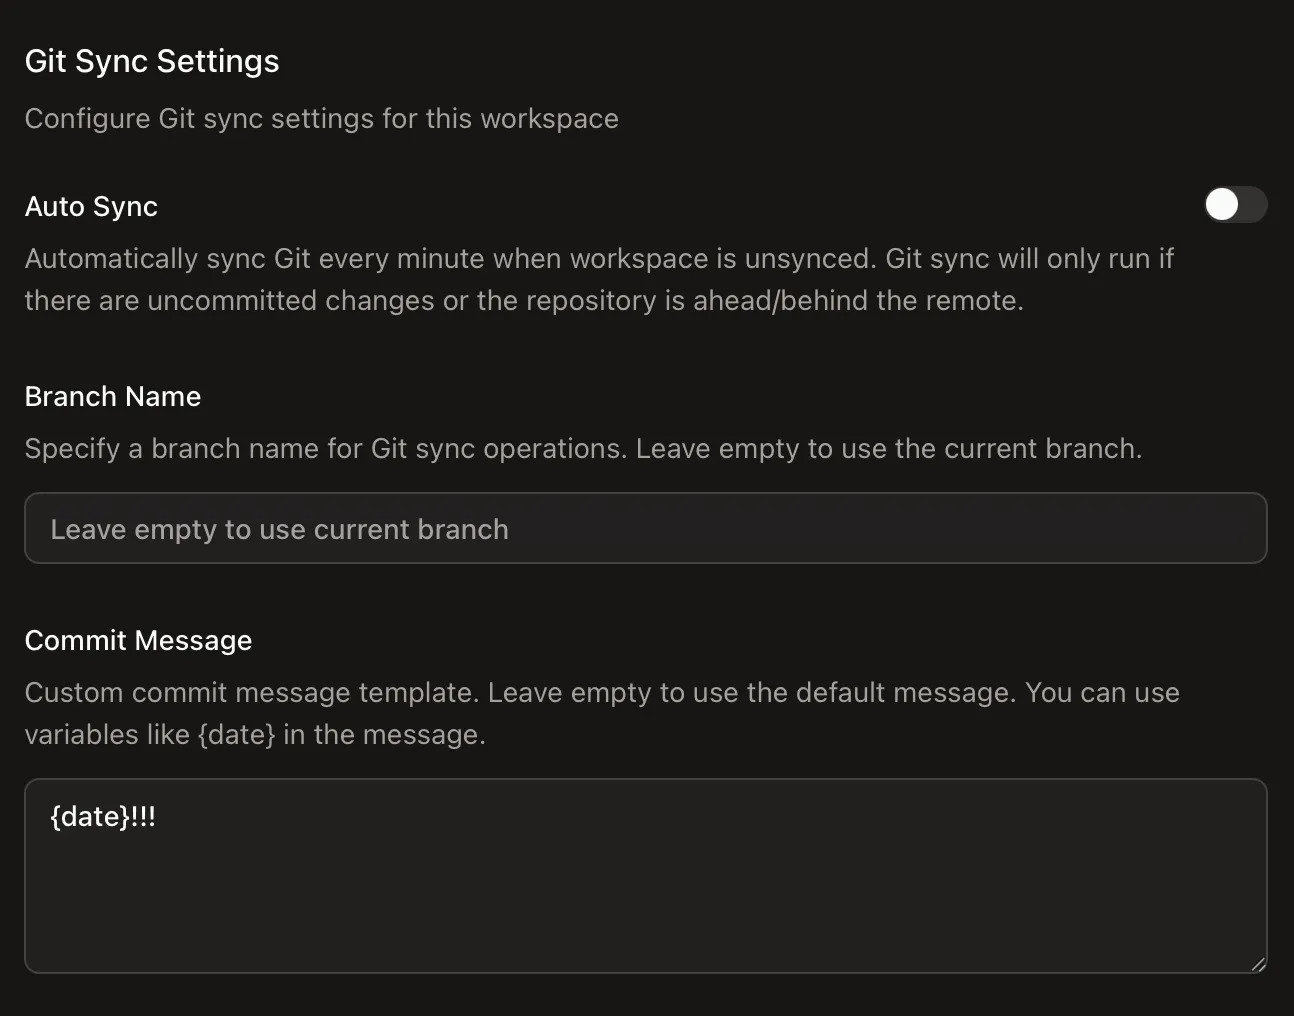Click the "Commit Message" section label
1294x1016 pixels.
[138, 640]
